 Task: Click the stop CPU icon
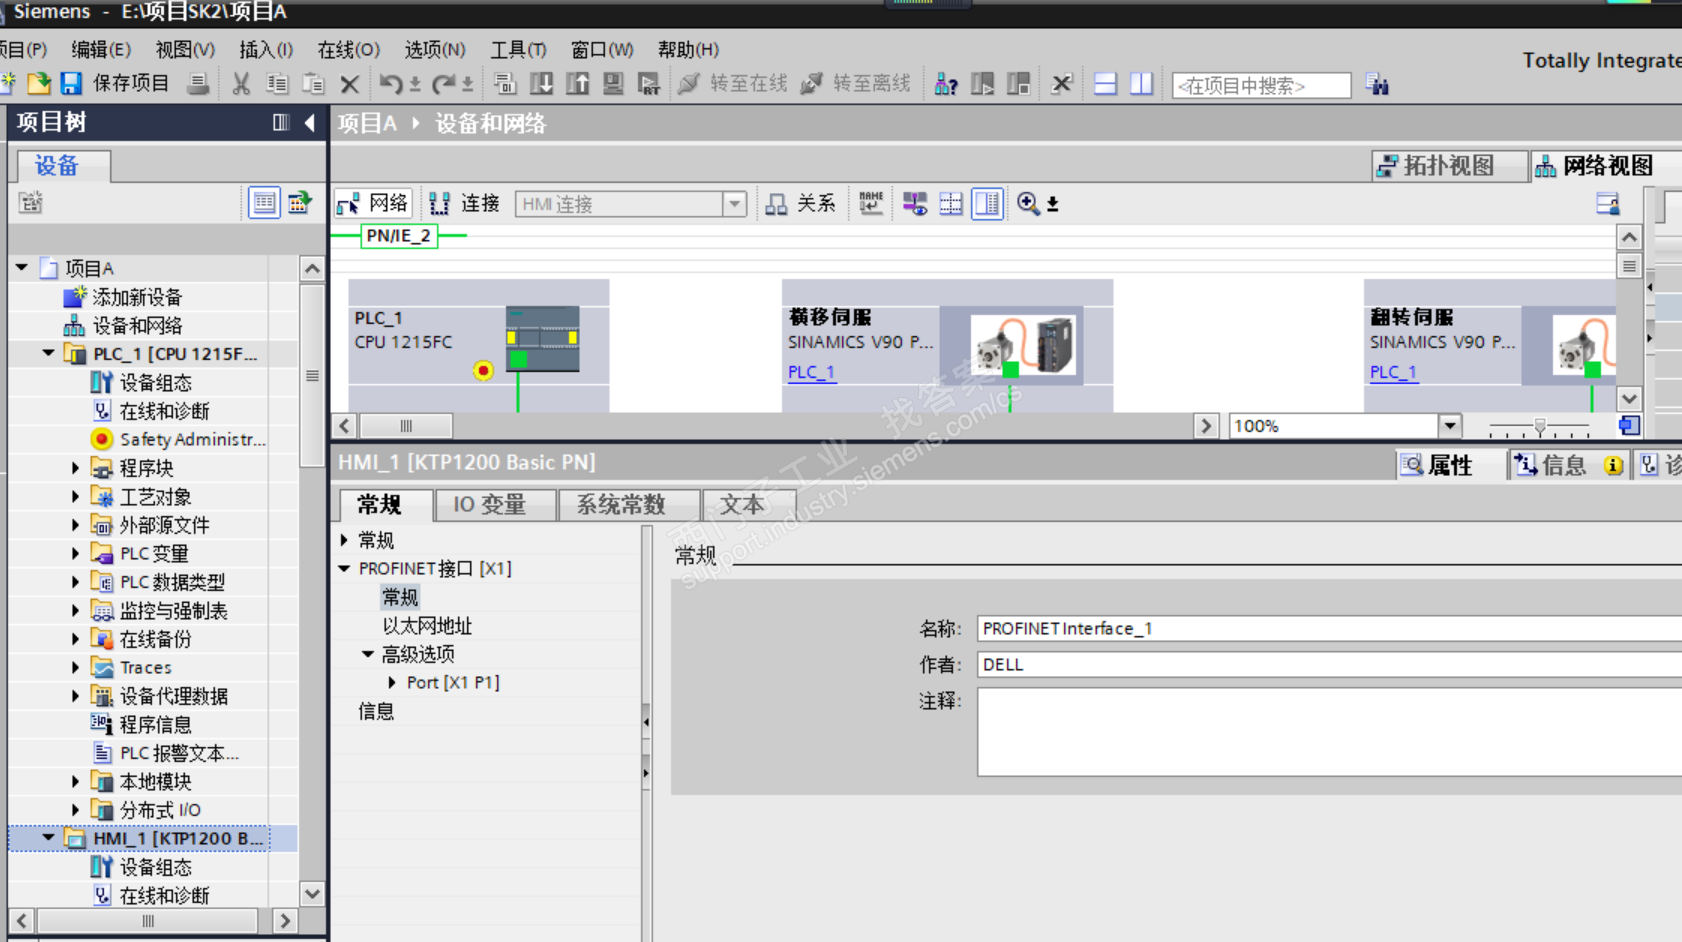pos(1019,84)
